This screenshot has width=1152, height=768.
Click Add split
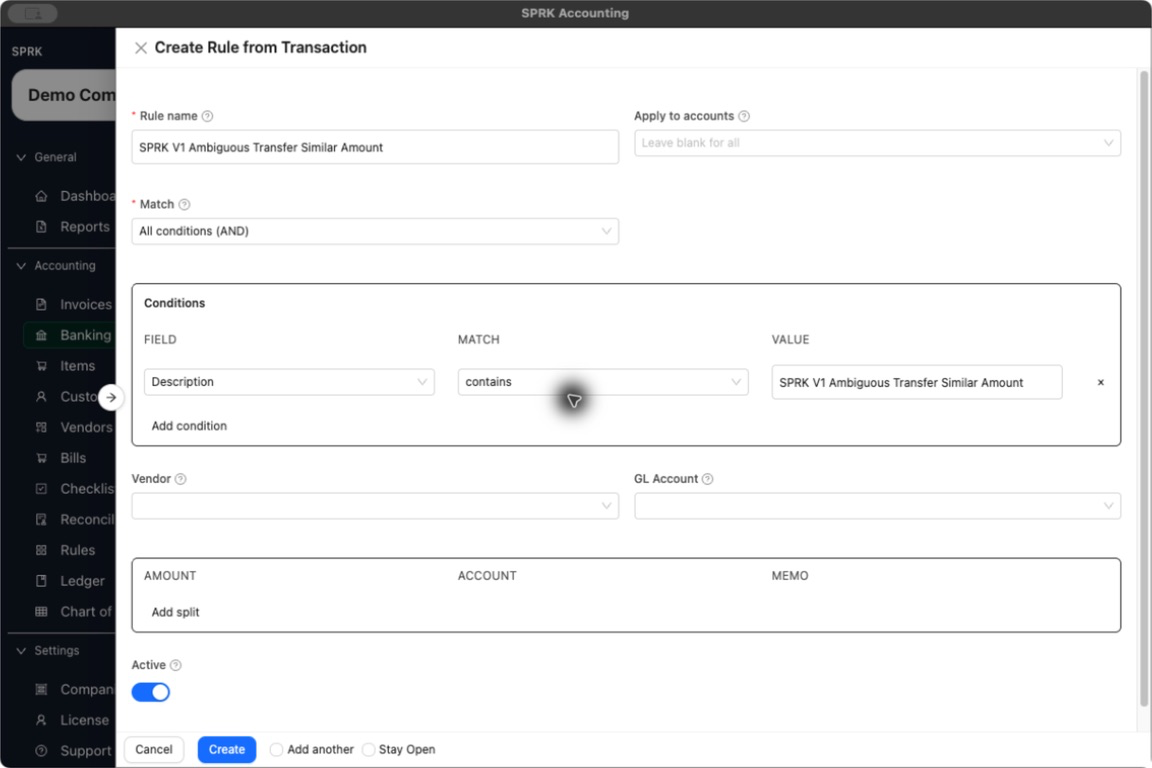(176, 612)
